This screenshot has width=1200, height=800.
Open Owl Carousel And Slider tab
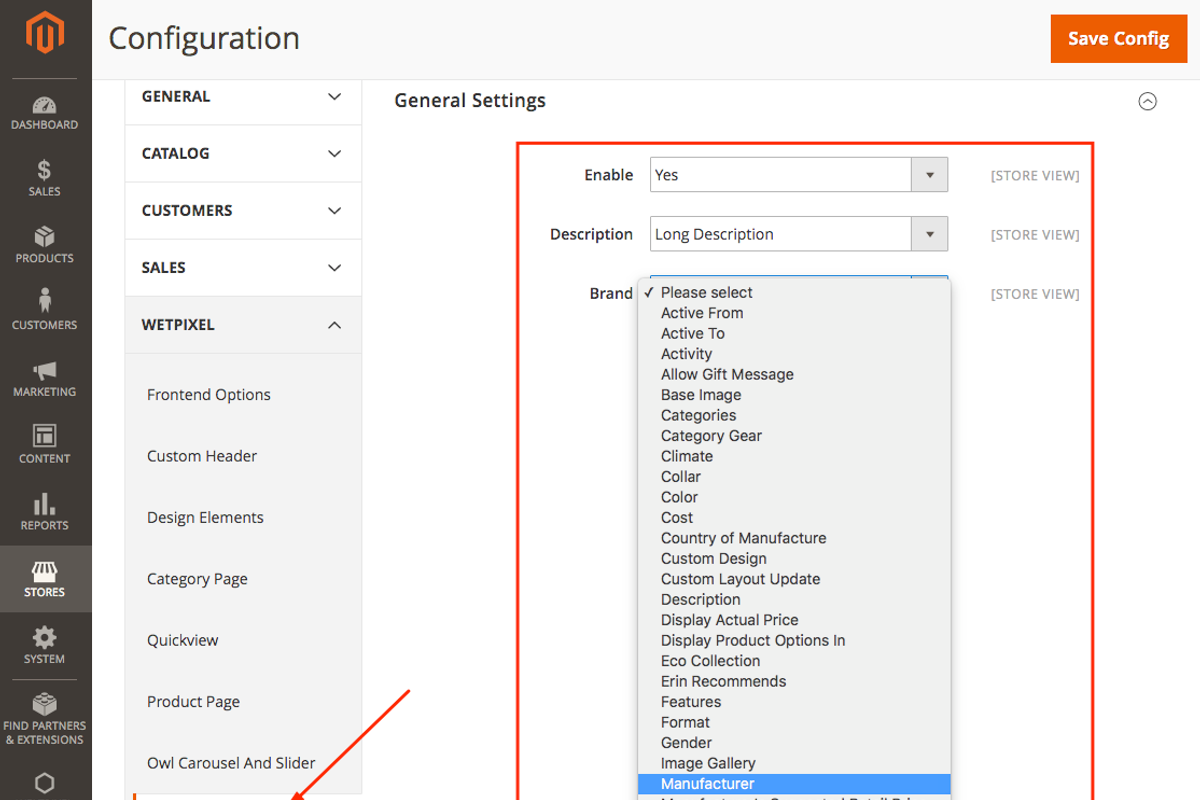(231, 763)
